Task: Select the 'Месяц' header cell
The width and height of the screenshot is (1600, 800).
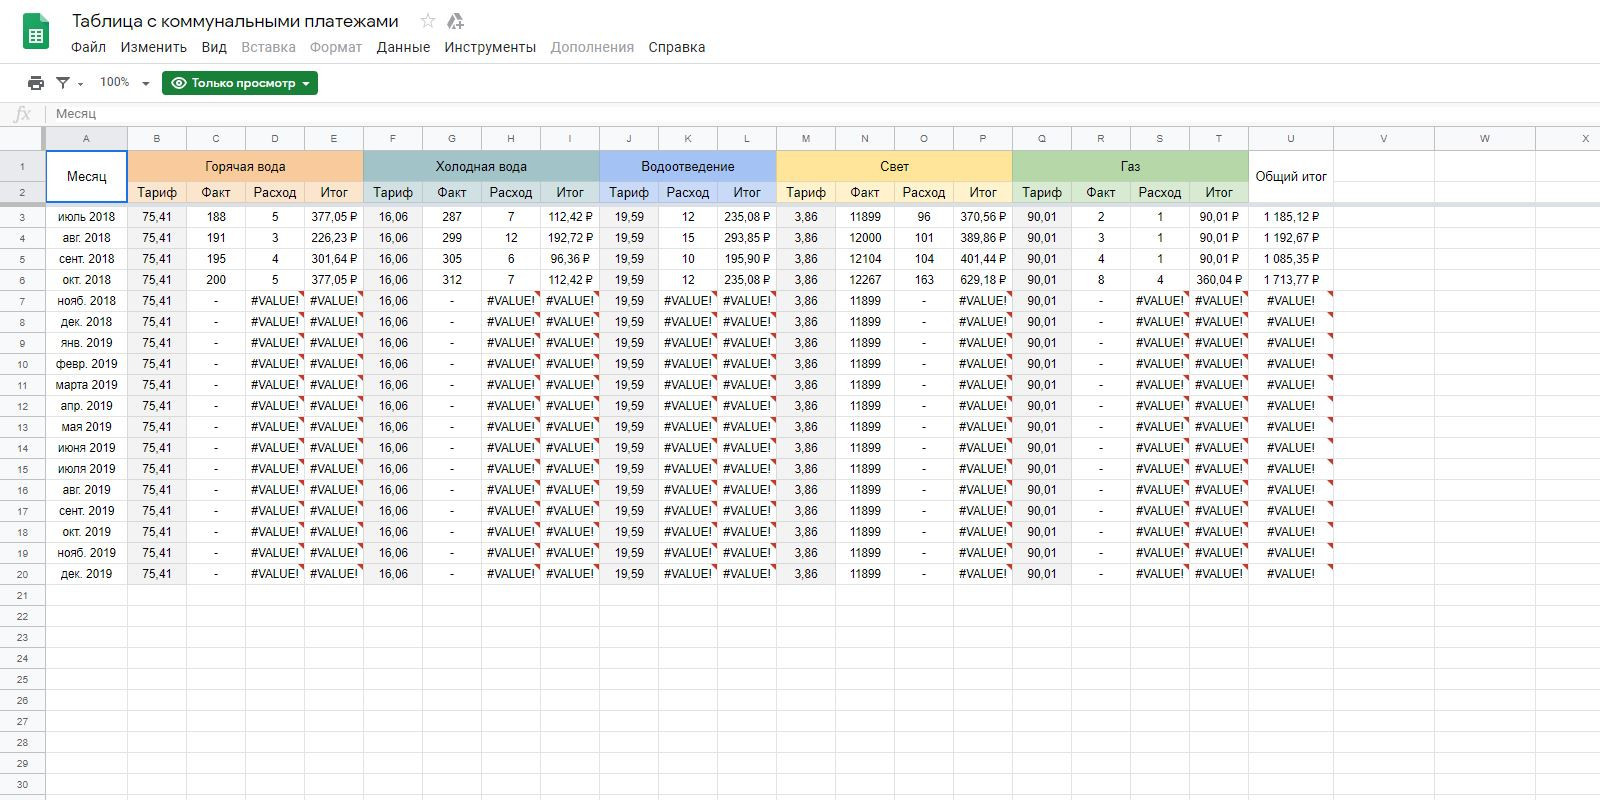Action: coord(86,176)
